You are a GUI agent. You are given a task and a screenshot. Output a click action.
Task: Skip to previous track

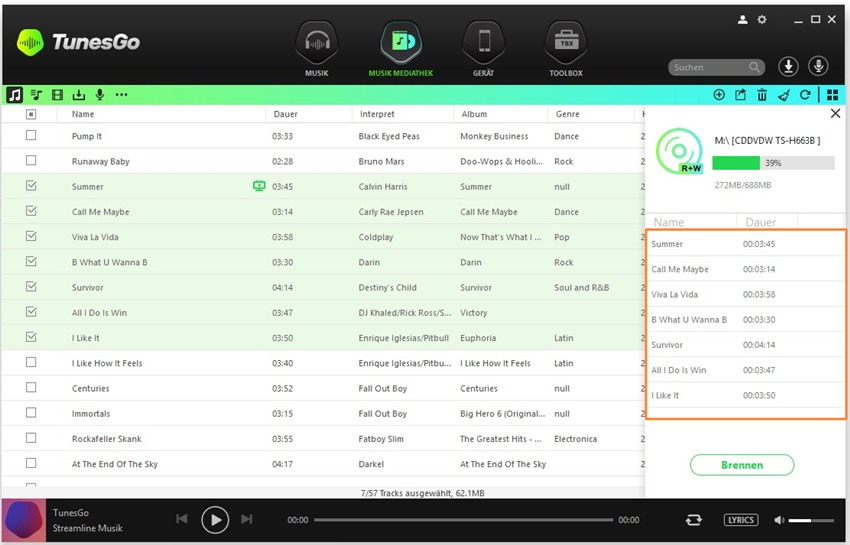tap(182, 519)
